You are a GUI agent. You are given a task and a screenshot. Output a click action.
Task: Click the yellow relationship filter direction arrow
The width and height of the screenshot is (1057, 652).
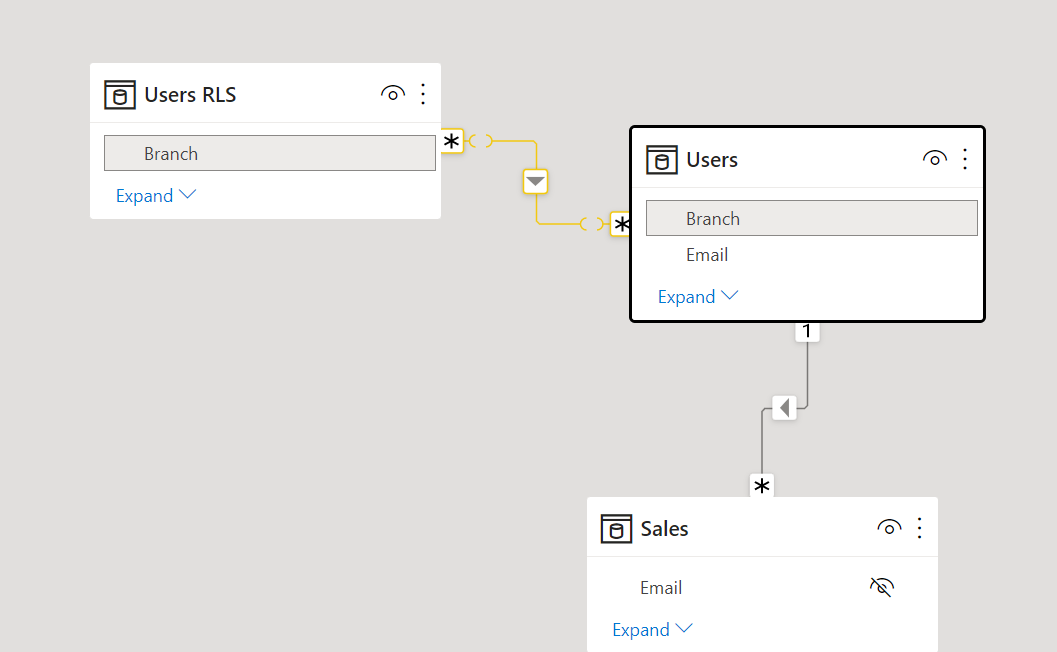point(535,181)
